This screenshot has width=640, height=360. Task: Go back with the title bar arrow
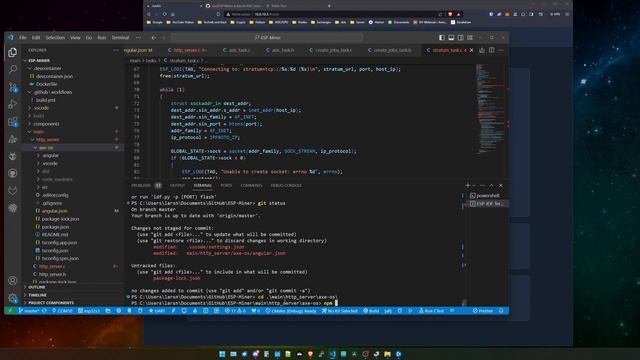pos(154,38)
